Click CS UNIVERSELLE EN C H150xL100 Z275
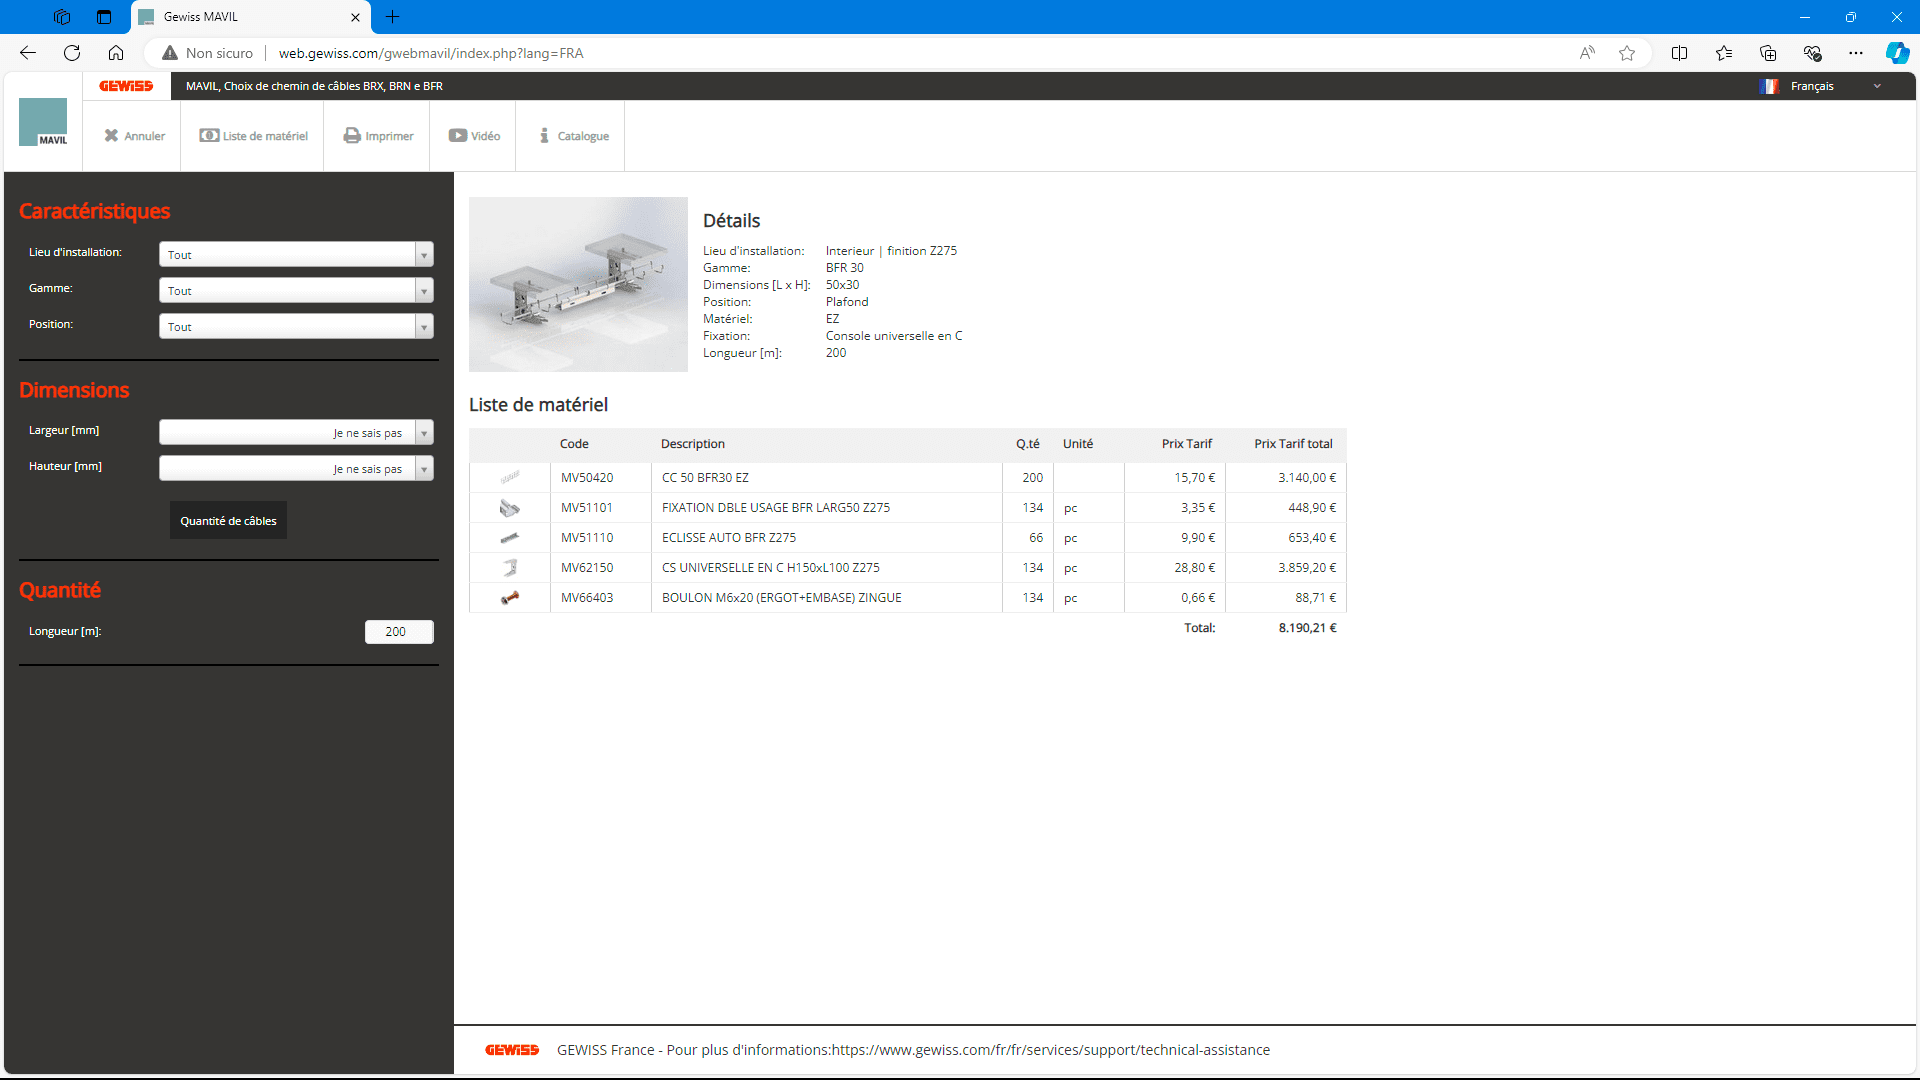The width and height of the screenshot is (1920, 1080). coord(771,568)
